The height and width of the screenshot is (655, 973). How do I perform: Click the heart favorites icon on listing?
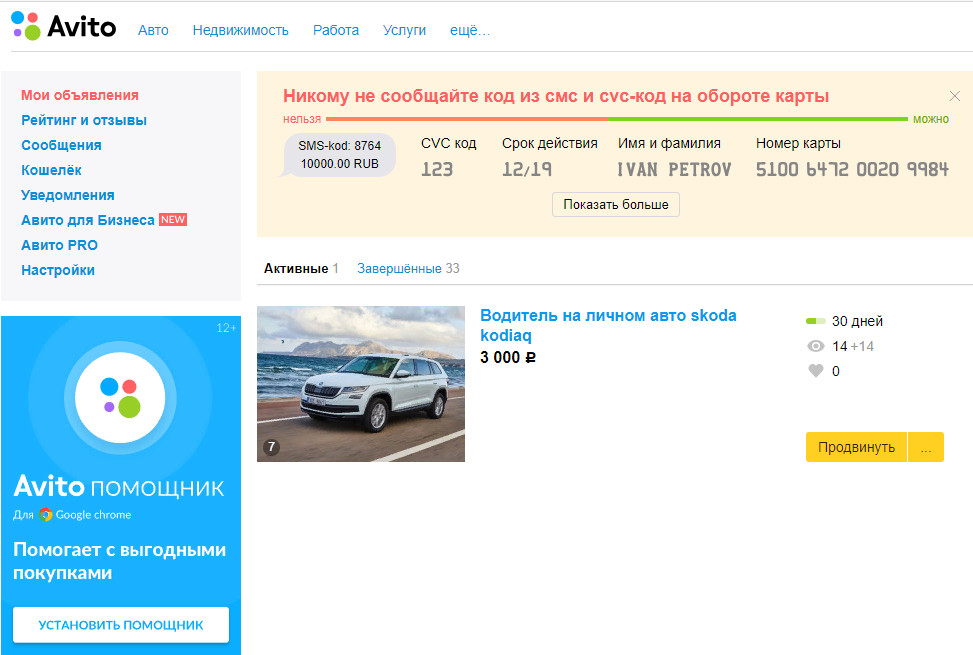click(815, 371)
